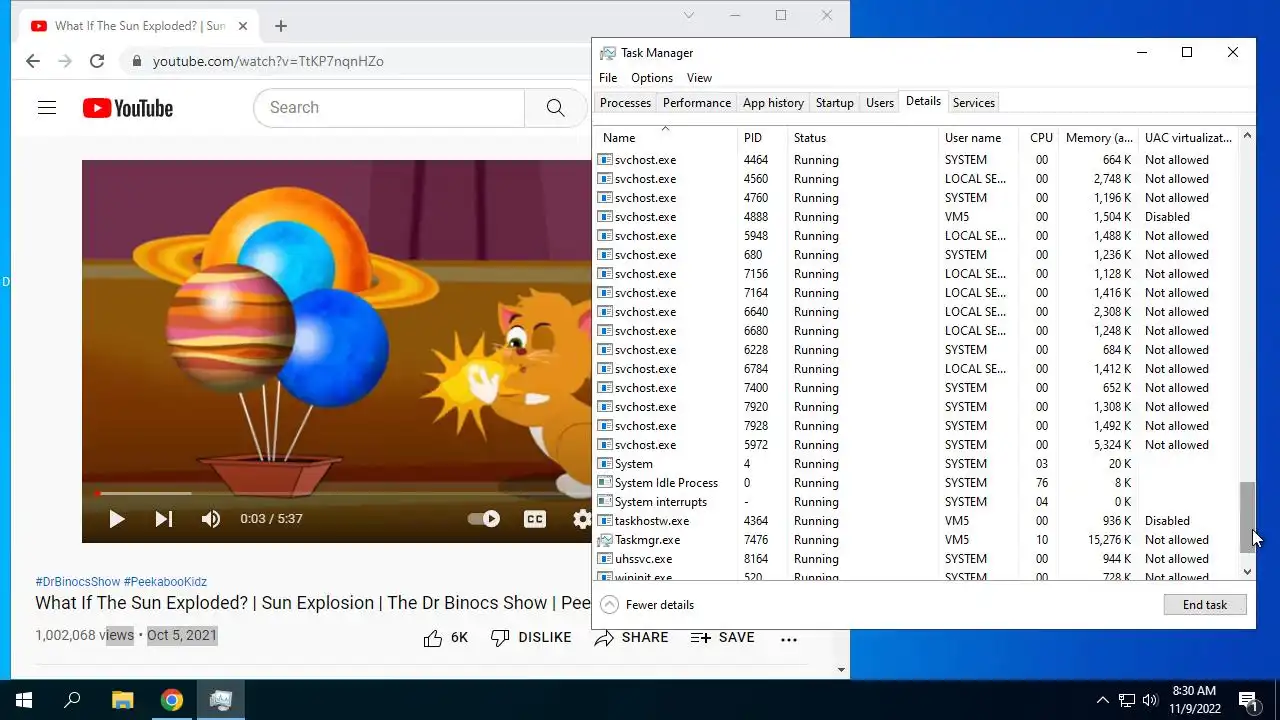Close the YouTube browser tab
This screenshot has width=1280, height=720.
click(x=243, y=26)
